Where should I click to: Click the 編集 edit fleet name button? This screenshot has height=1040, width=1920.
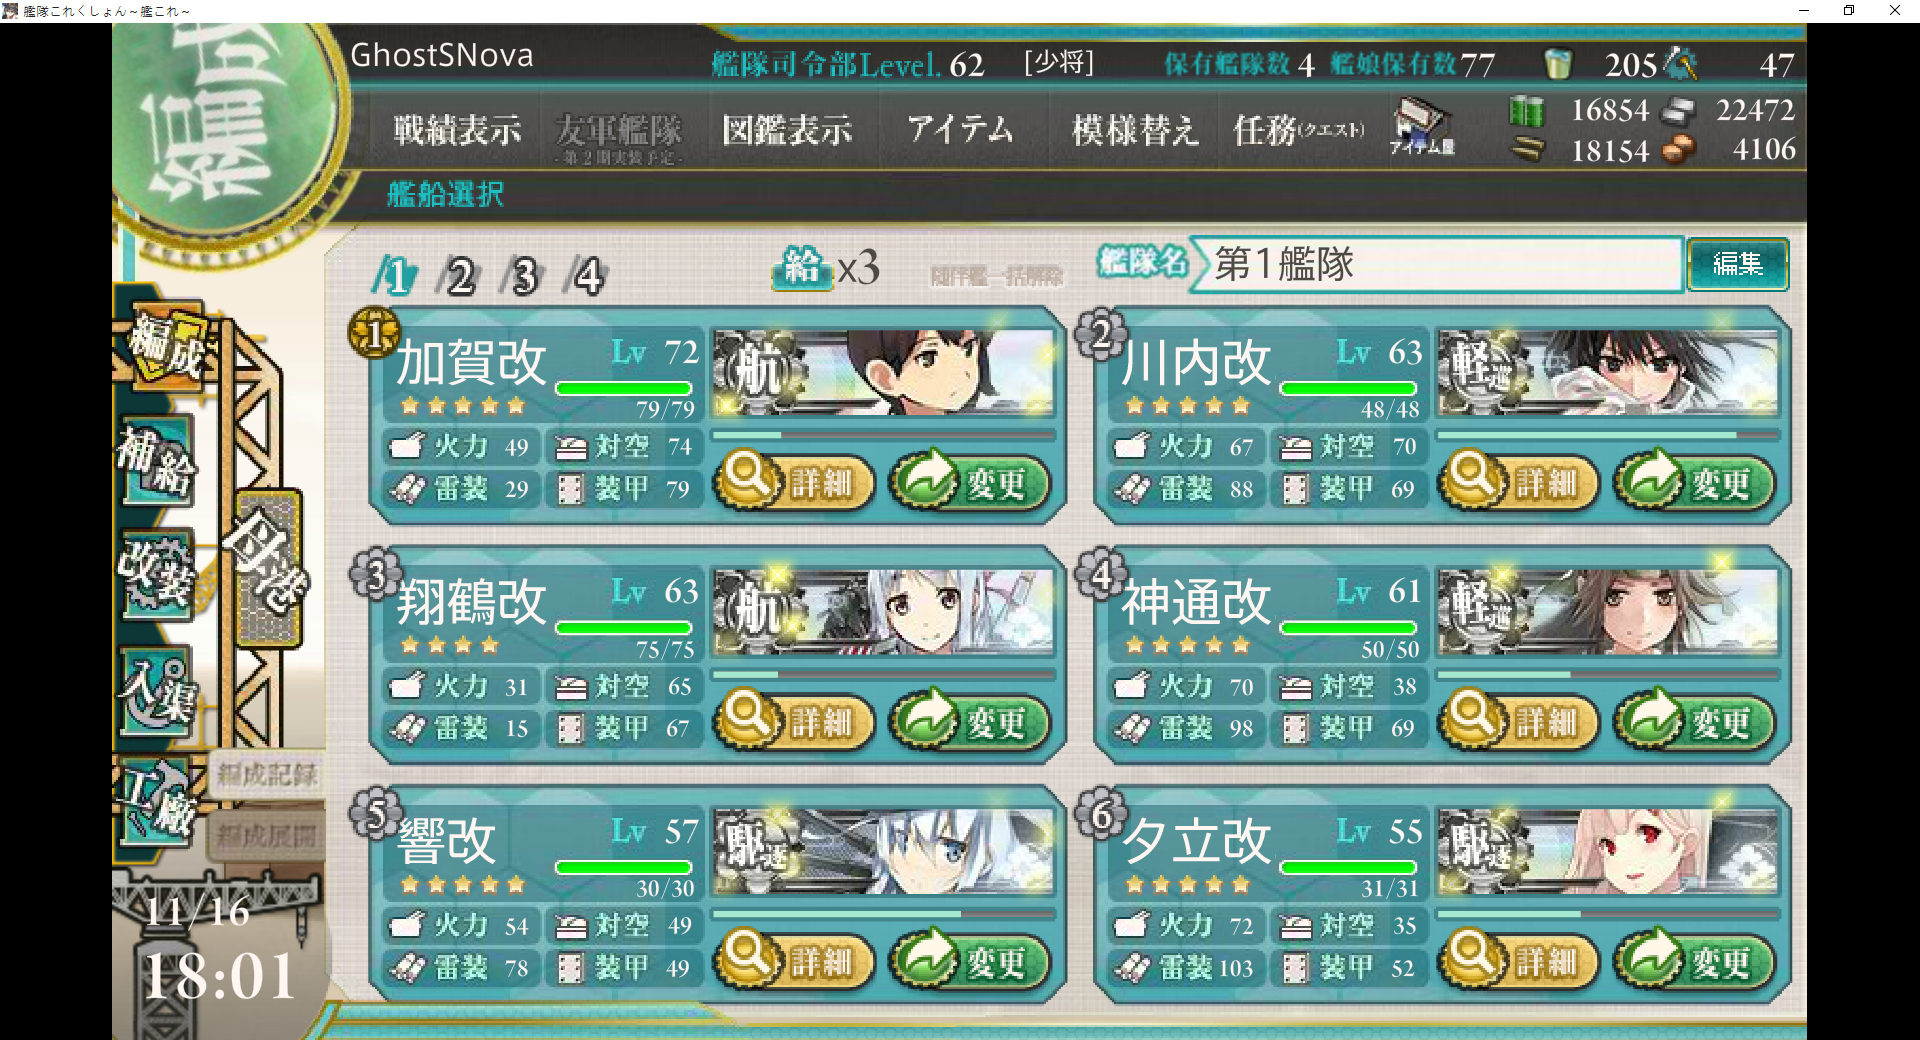point(1737,264)
